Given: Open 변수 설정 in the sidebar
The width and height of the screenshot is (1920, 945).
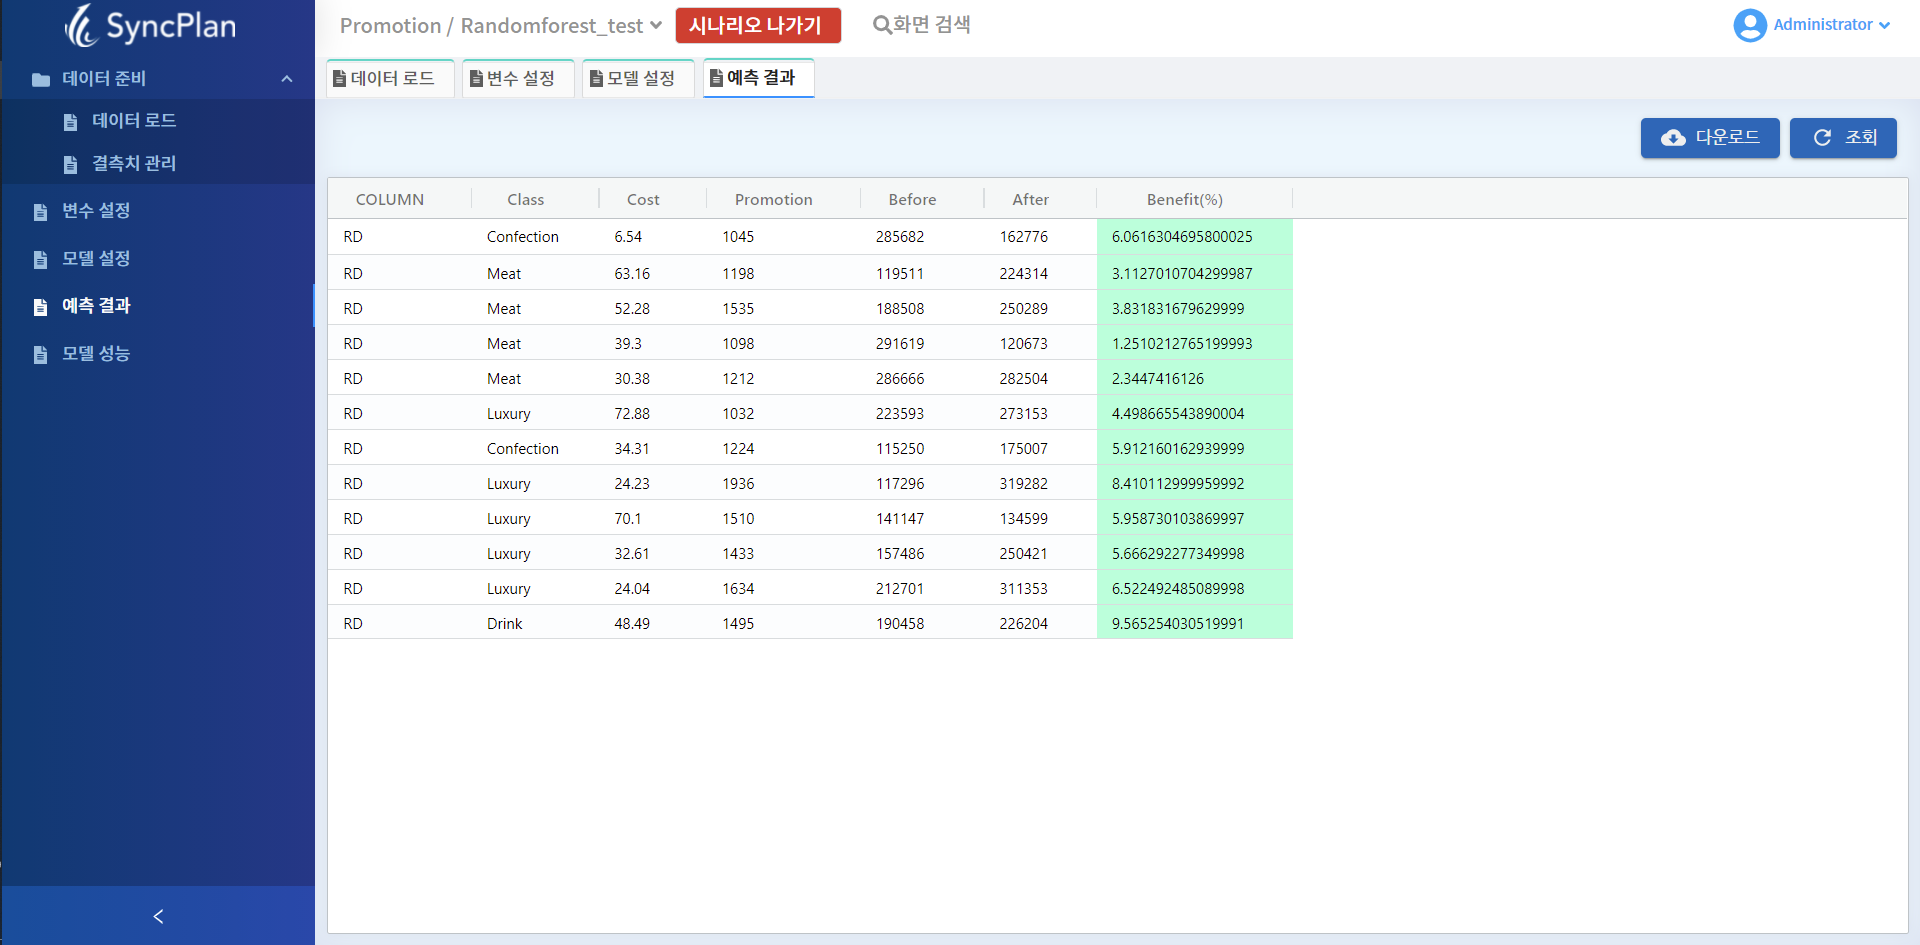Looking at the screenshot, I should [x=96, y=211].
